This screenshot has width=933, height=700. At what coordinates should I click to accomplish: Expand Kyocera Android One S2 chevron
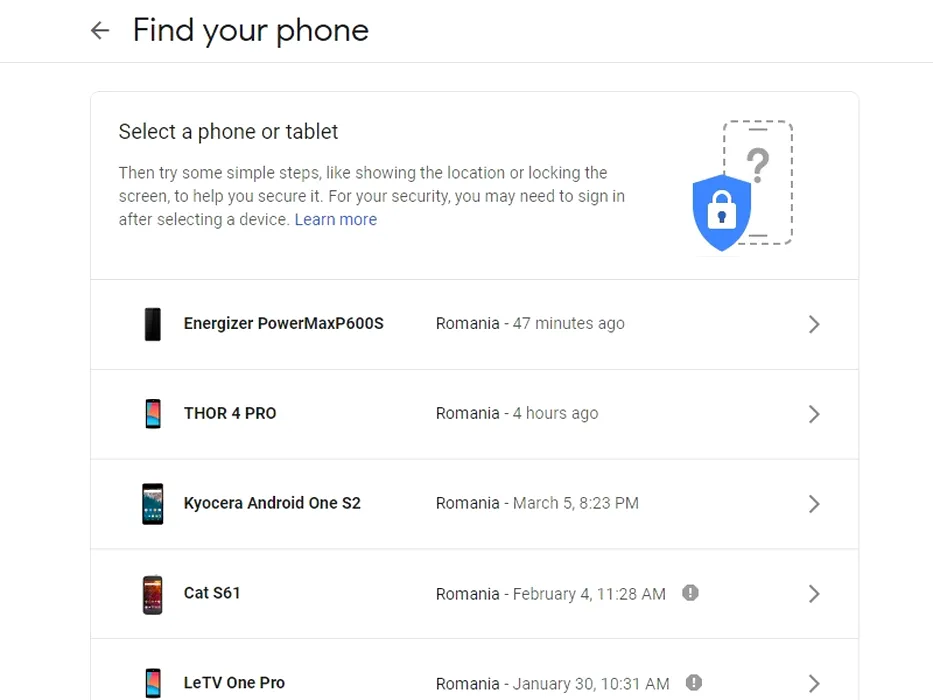pos(814,504)
